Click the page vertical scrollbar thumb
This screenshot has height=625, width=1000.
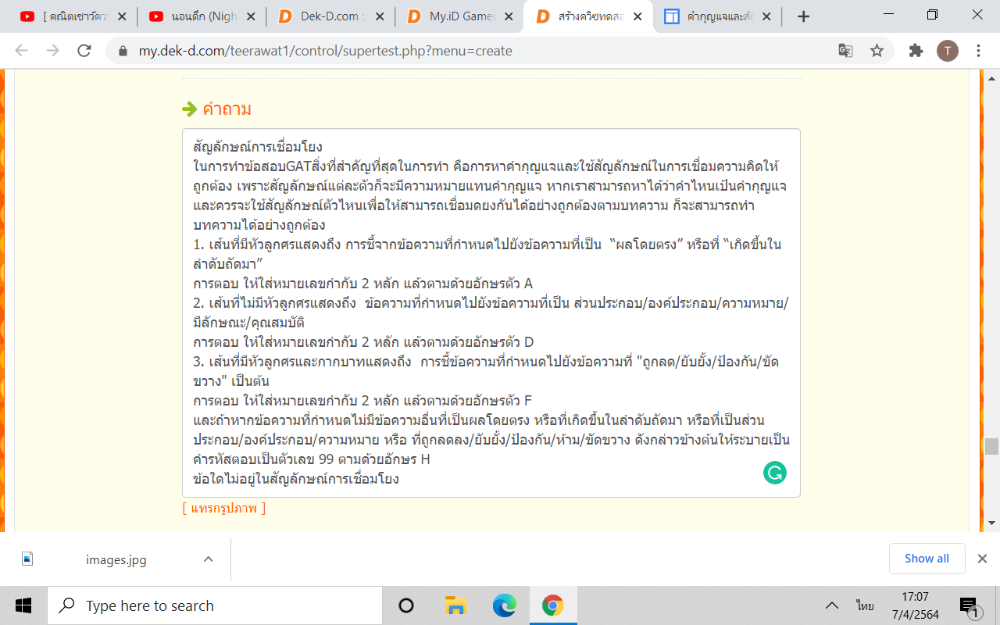[990, 446]
